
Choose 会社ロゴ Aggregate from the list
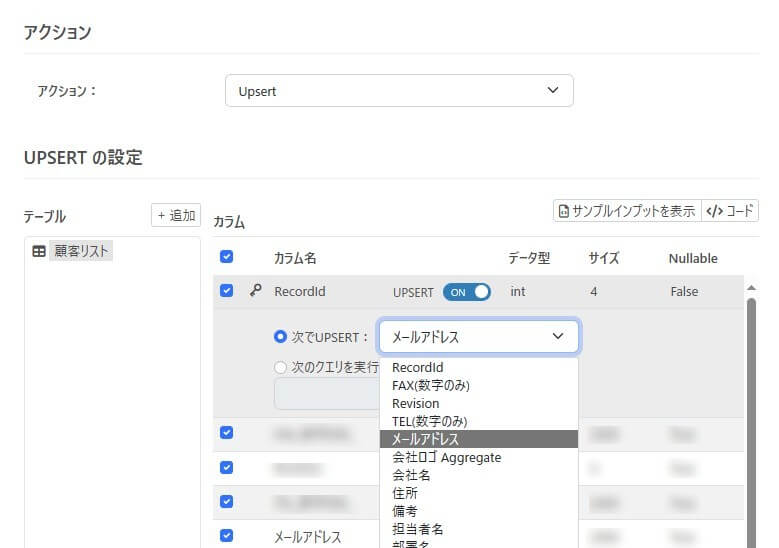coord(479,457)
